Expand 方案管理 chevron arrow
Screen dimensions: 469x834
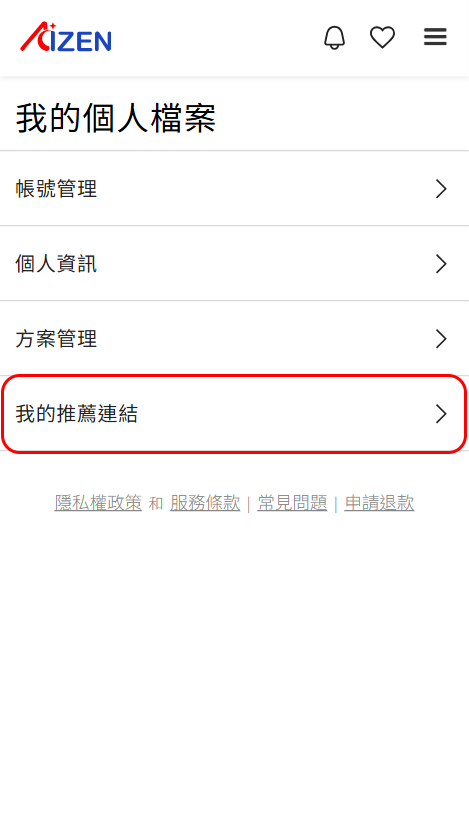pyautogui.click(x=441, y=339)
